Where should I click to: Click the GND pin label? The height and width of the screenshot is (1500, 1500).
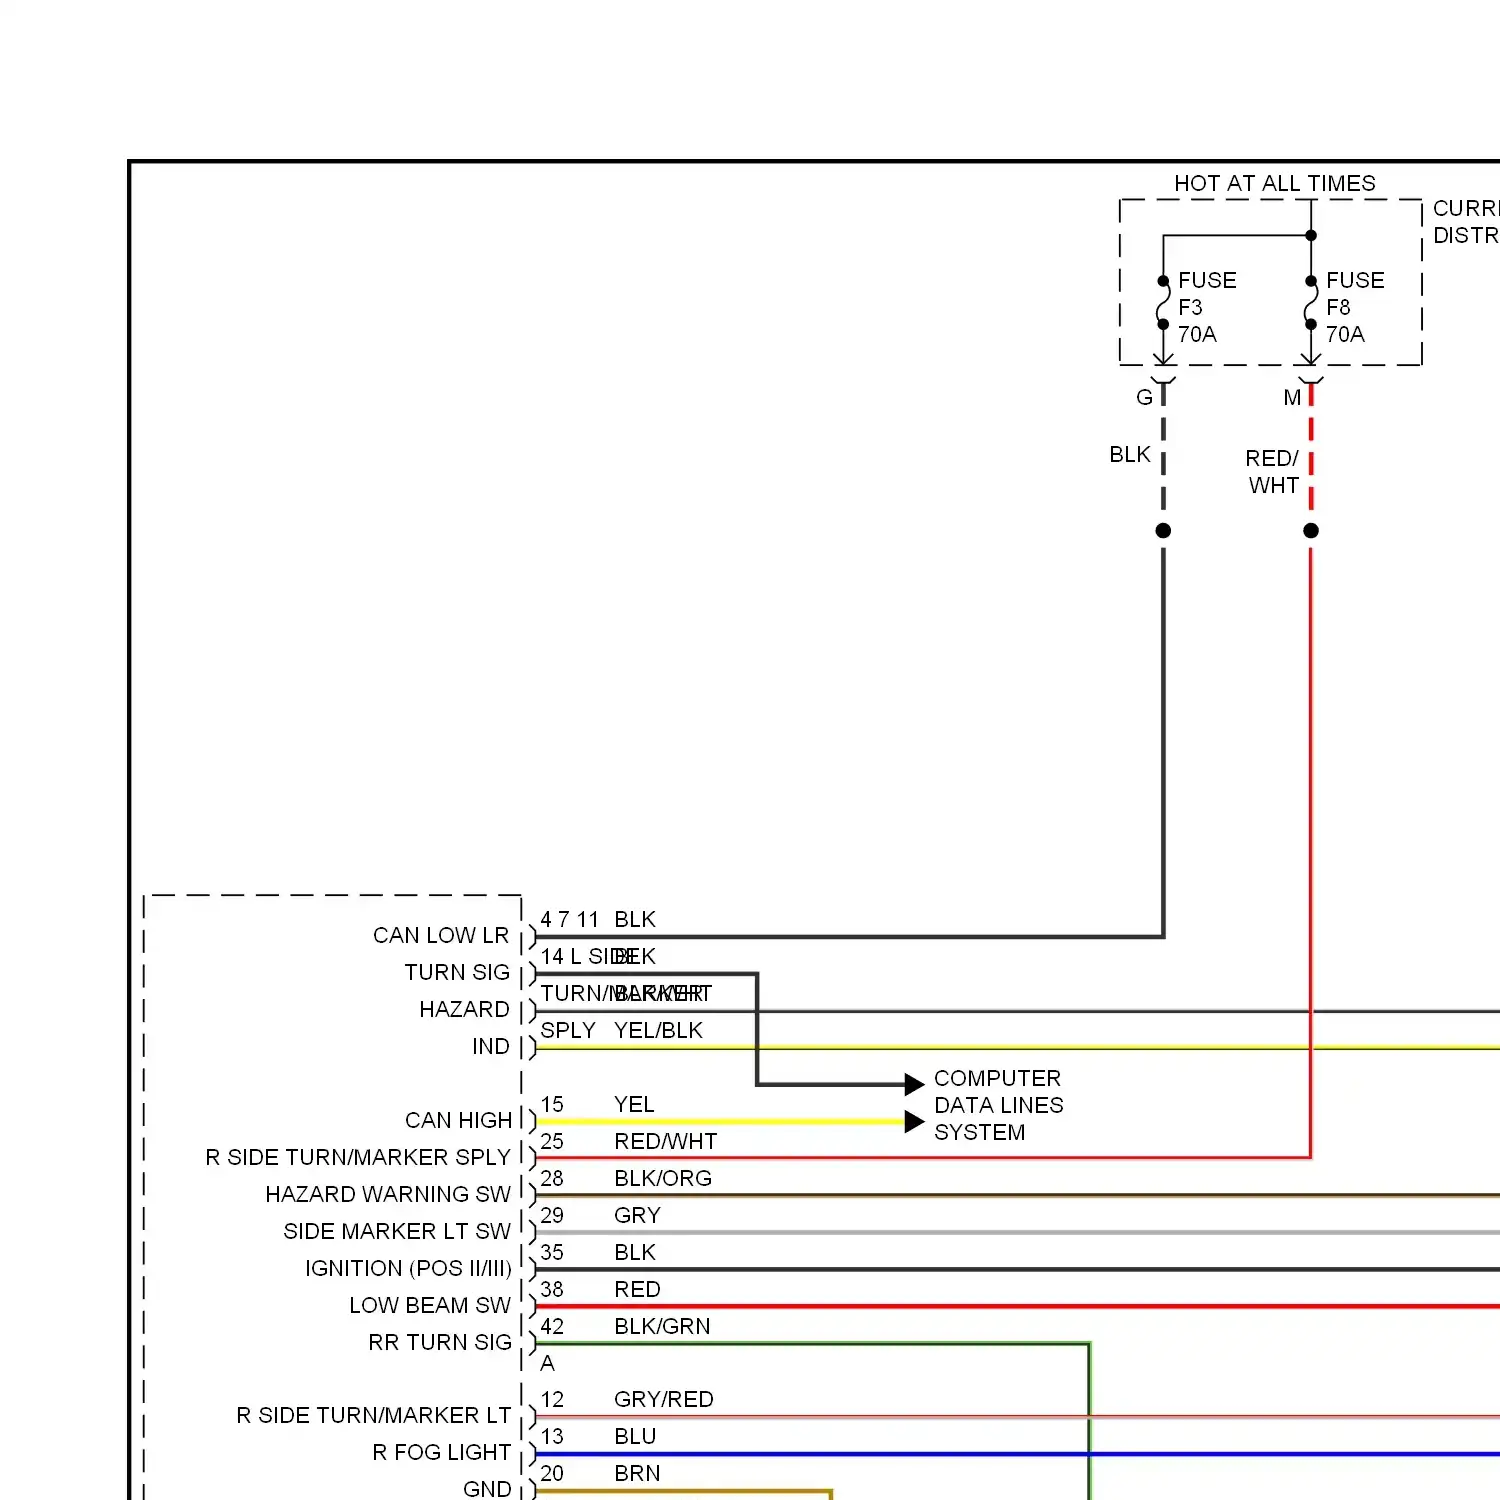pyautogui.click(x=487, y=1489)
